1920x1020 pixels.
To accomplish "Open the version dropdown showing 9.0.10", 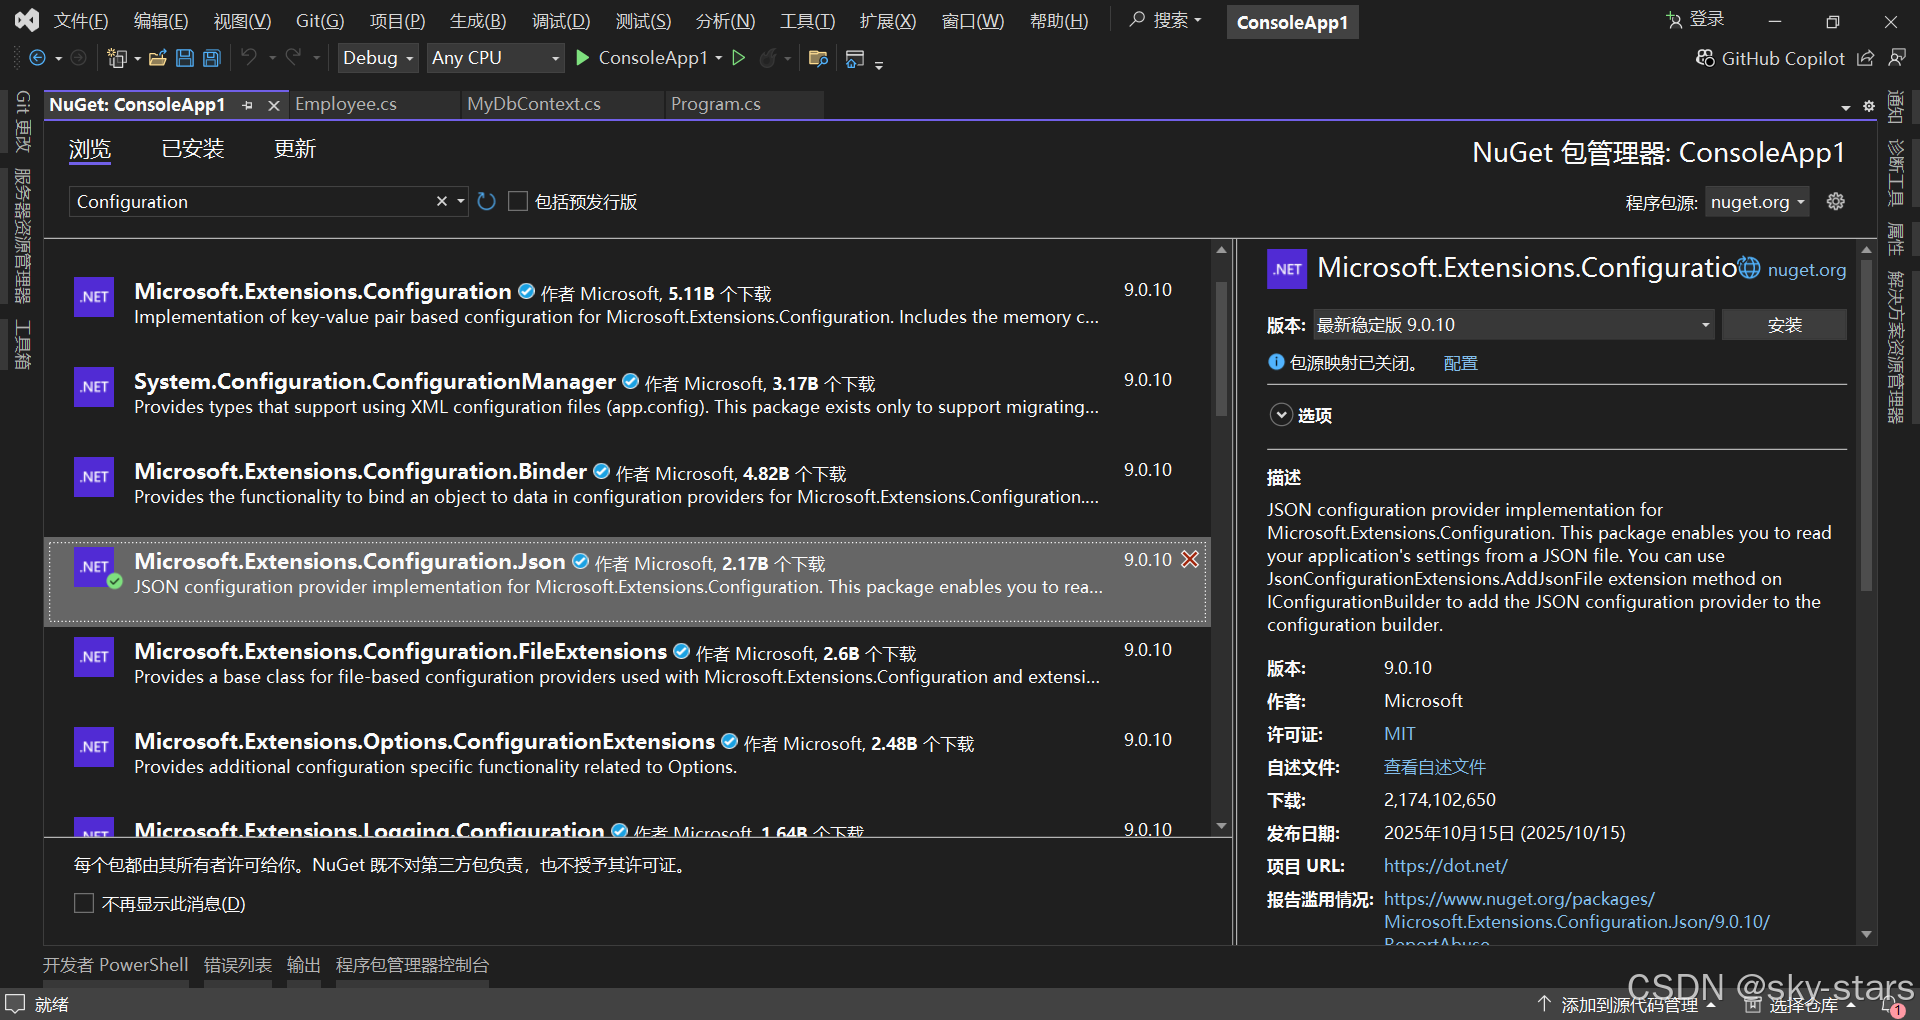I will point(1513,325).
